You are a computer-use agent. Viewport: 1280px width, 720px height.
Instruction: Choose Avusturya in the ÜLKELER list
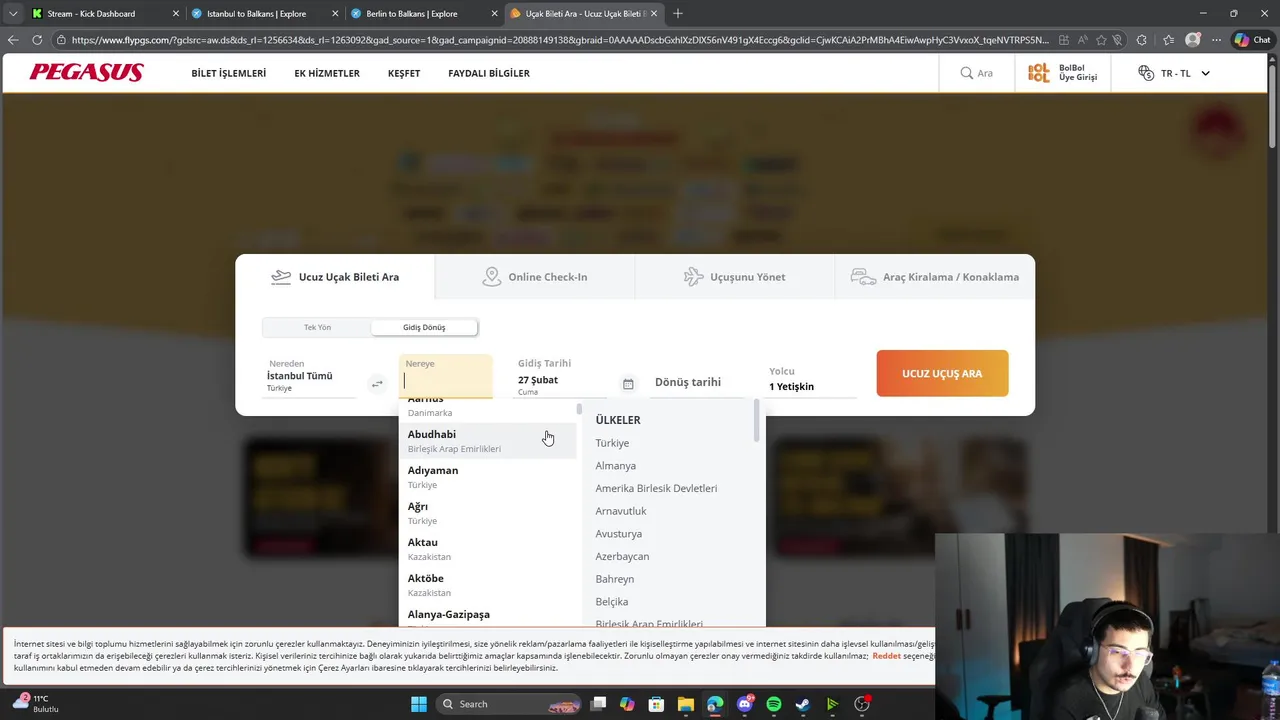[618, 534]
